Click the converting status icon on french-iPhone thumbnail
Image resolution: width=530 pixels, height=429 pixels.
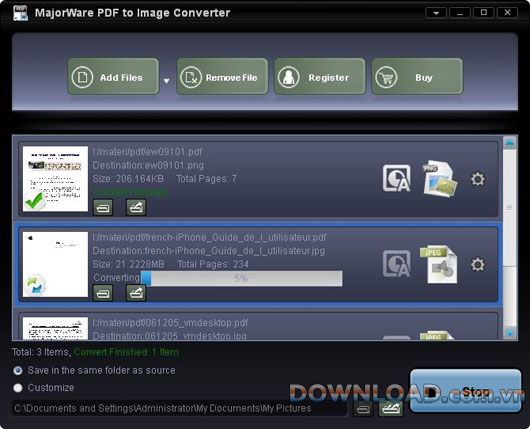coord(35,285)
